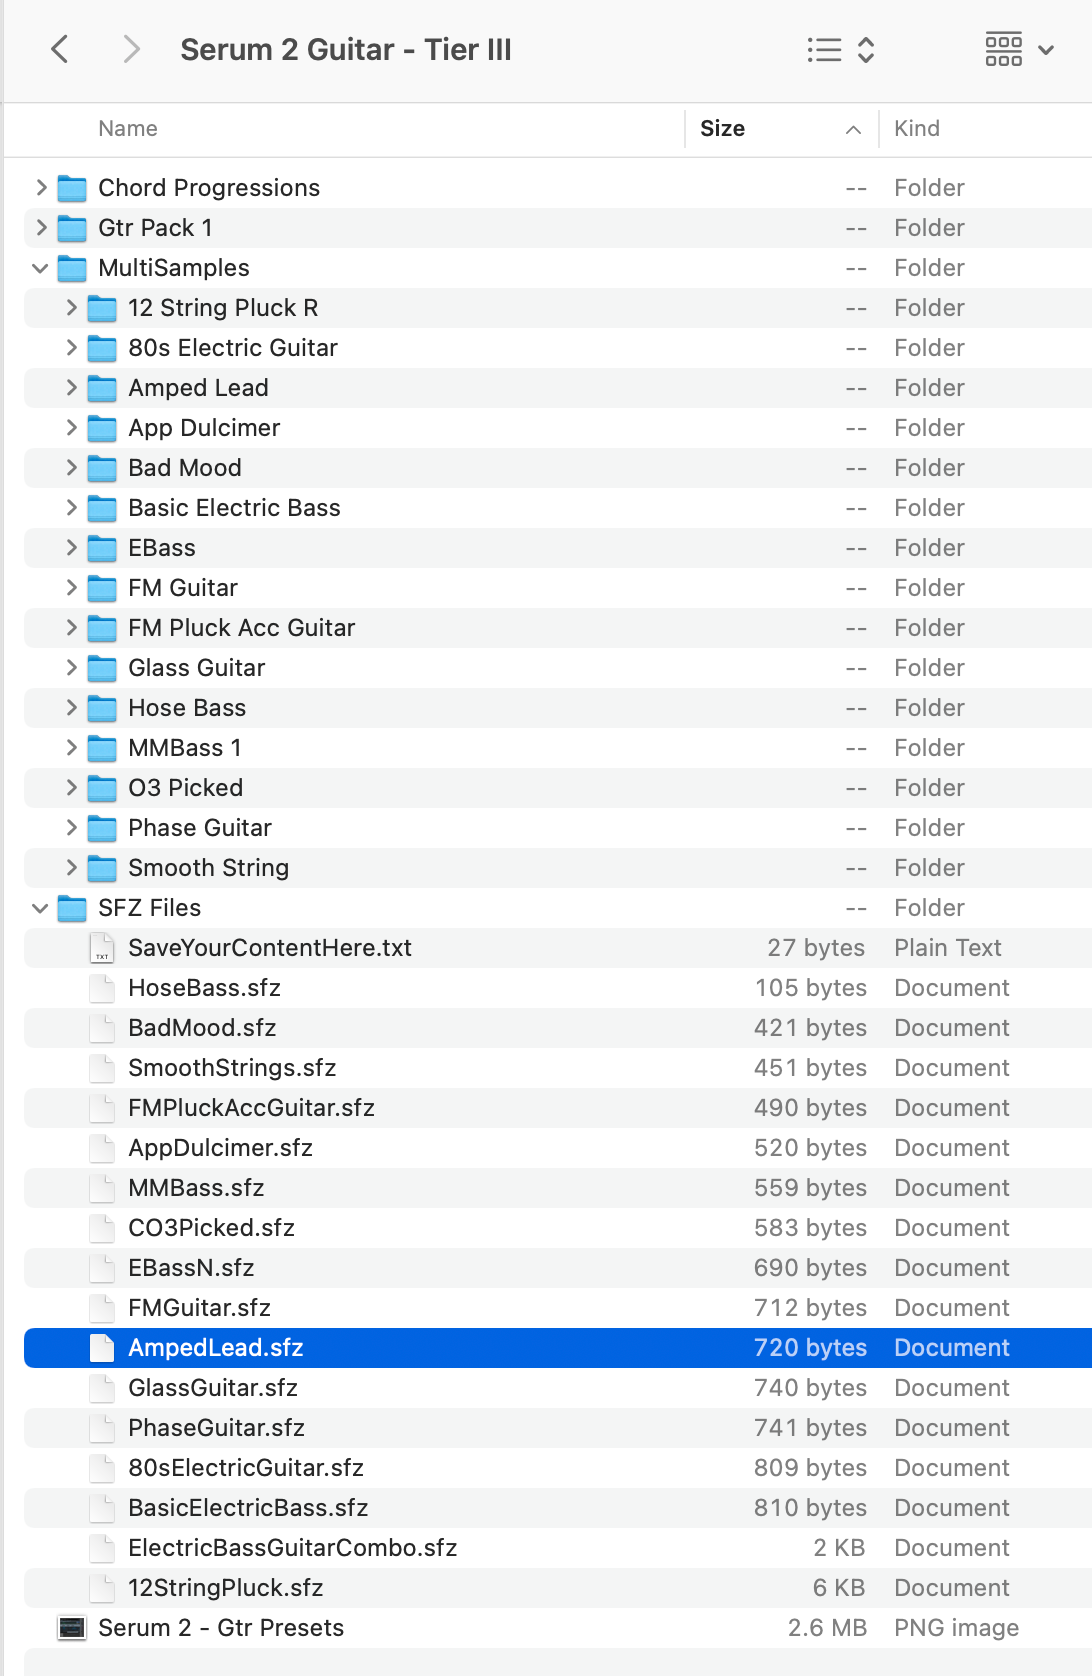
Task: Go back with the left chevron button
Action: [60, 49]
